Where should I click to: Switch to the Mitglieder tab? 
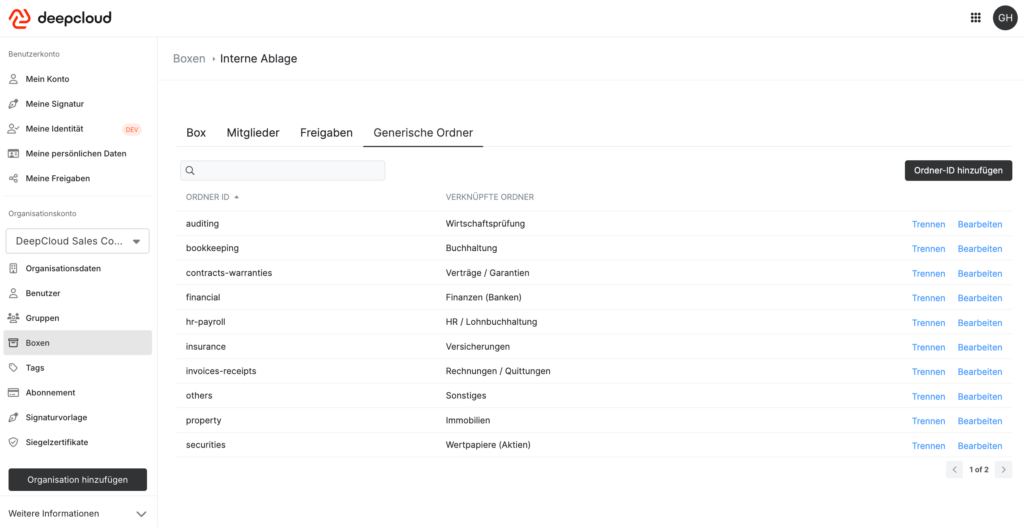click(253, 133)
